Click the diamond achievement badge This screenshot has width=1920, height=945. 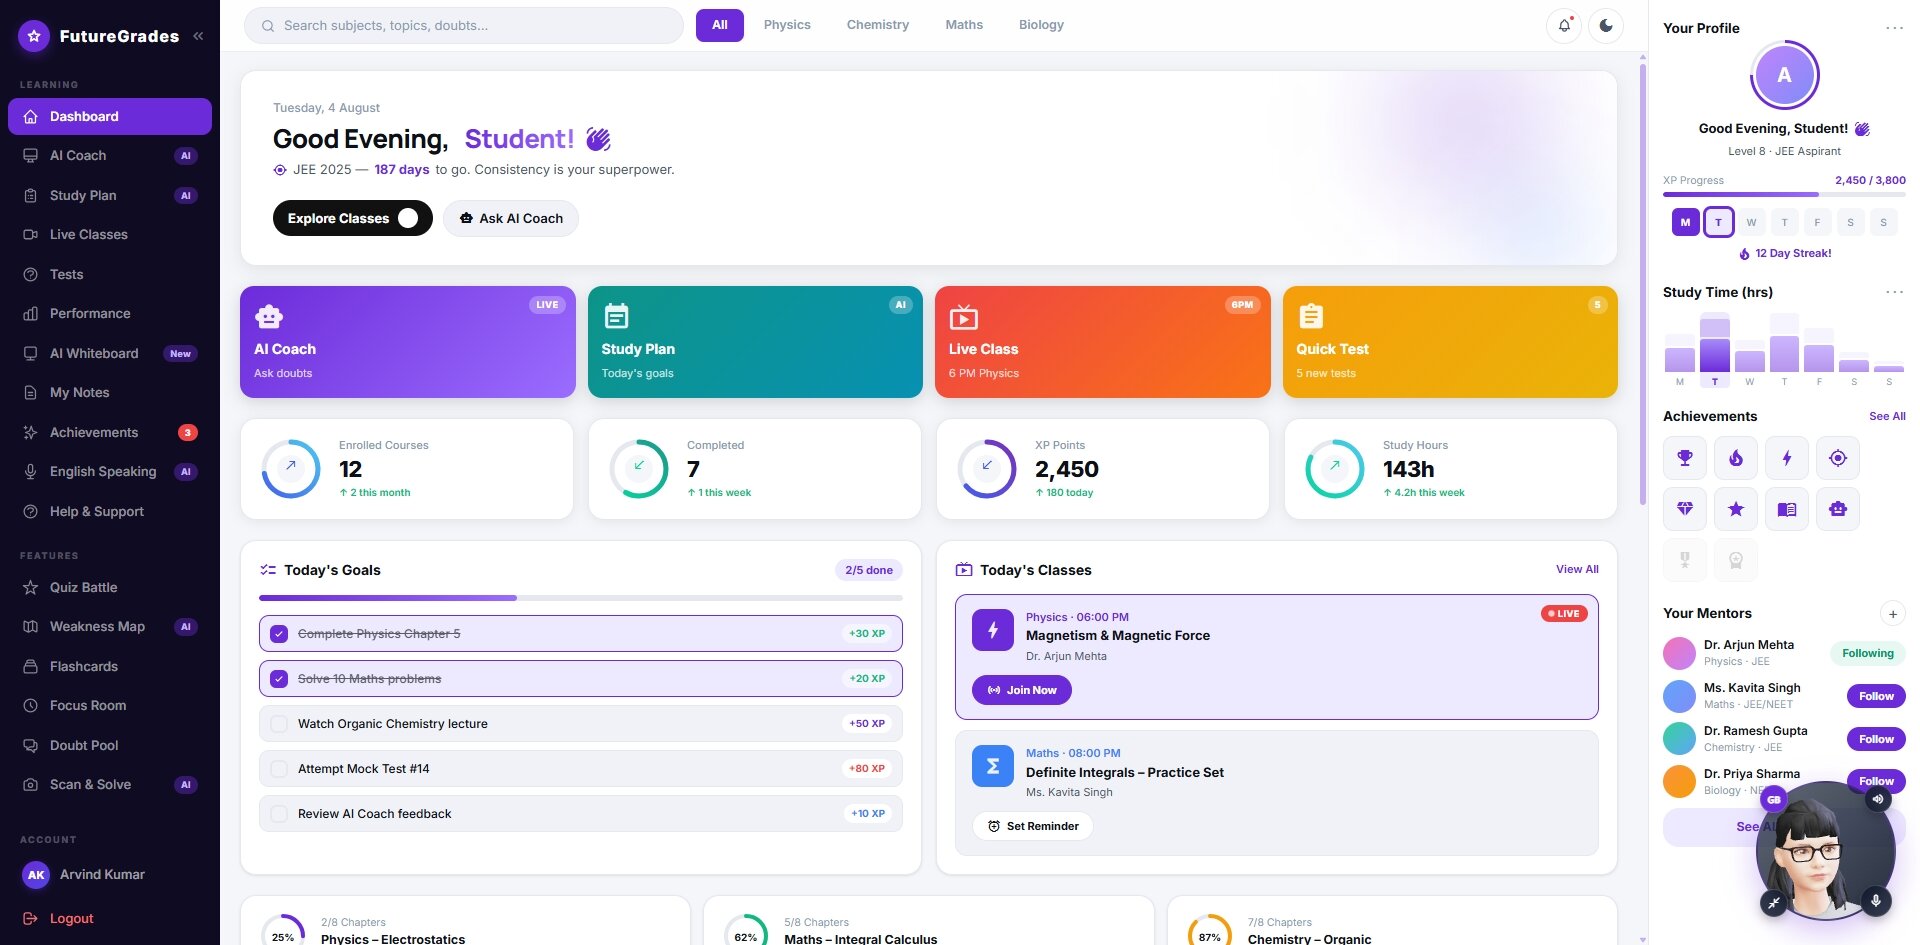[x=1685, y=509]
